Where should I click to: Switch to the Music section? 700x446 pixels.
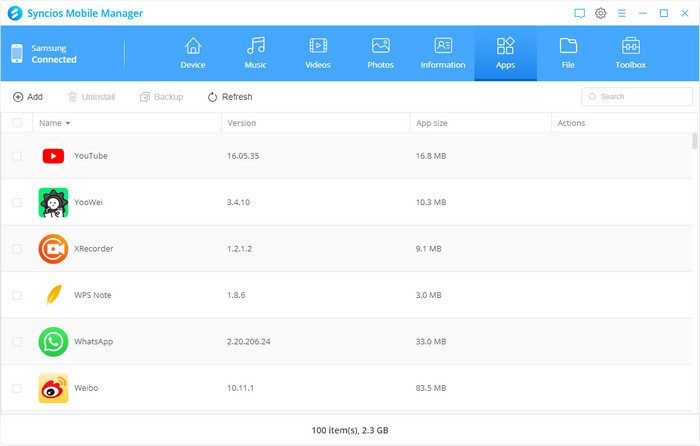point(256,47)
